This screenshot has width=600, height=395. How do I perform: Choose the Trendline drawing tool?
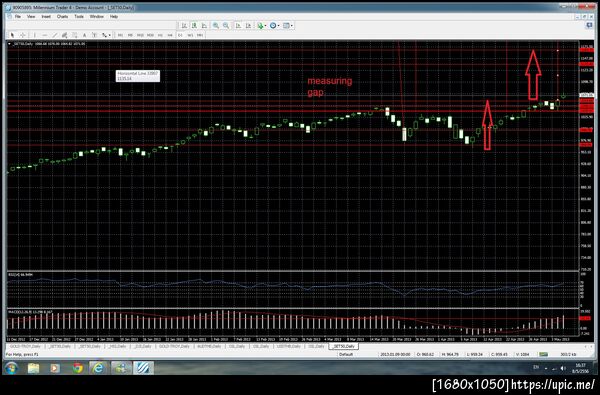click(55, 35)
